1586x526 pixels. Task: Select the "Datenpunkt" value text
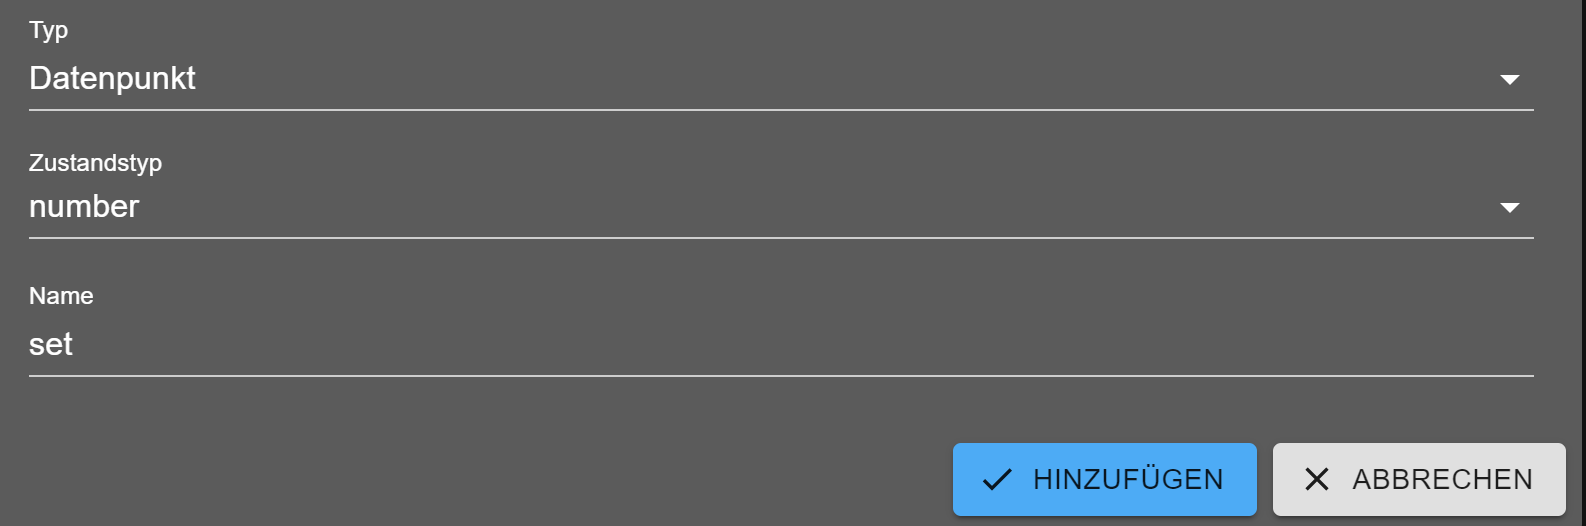pyautogui.click(x=112, y=78)
